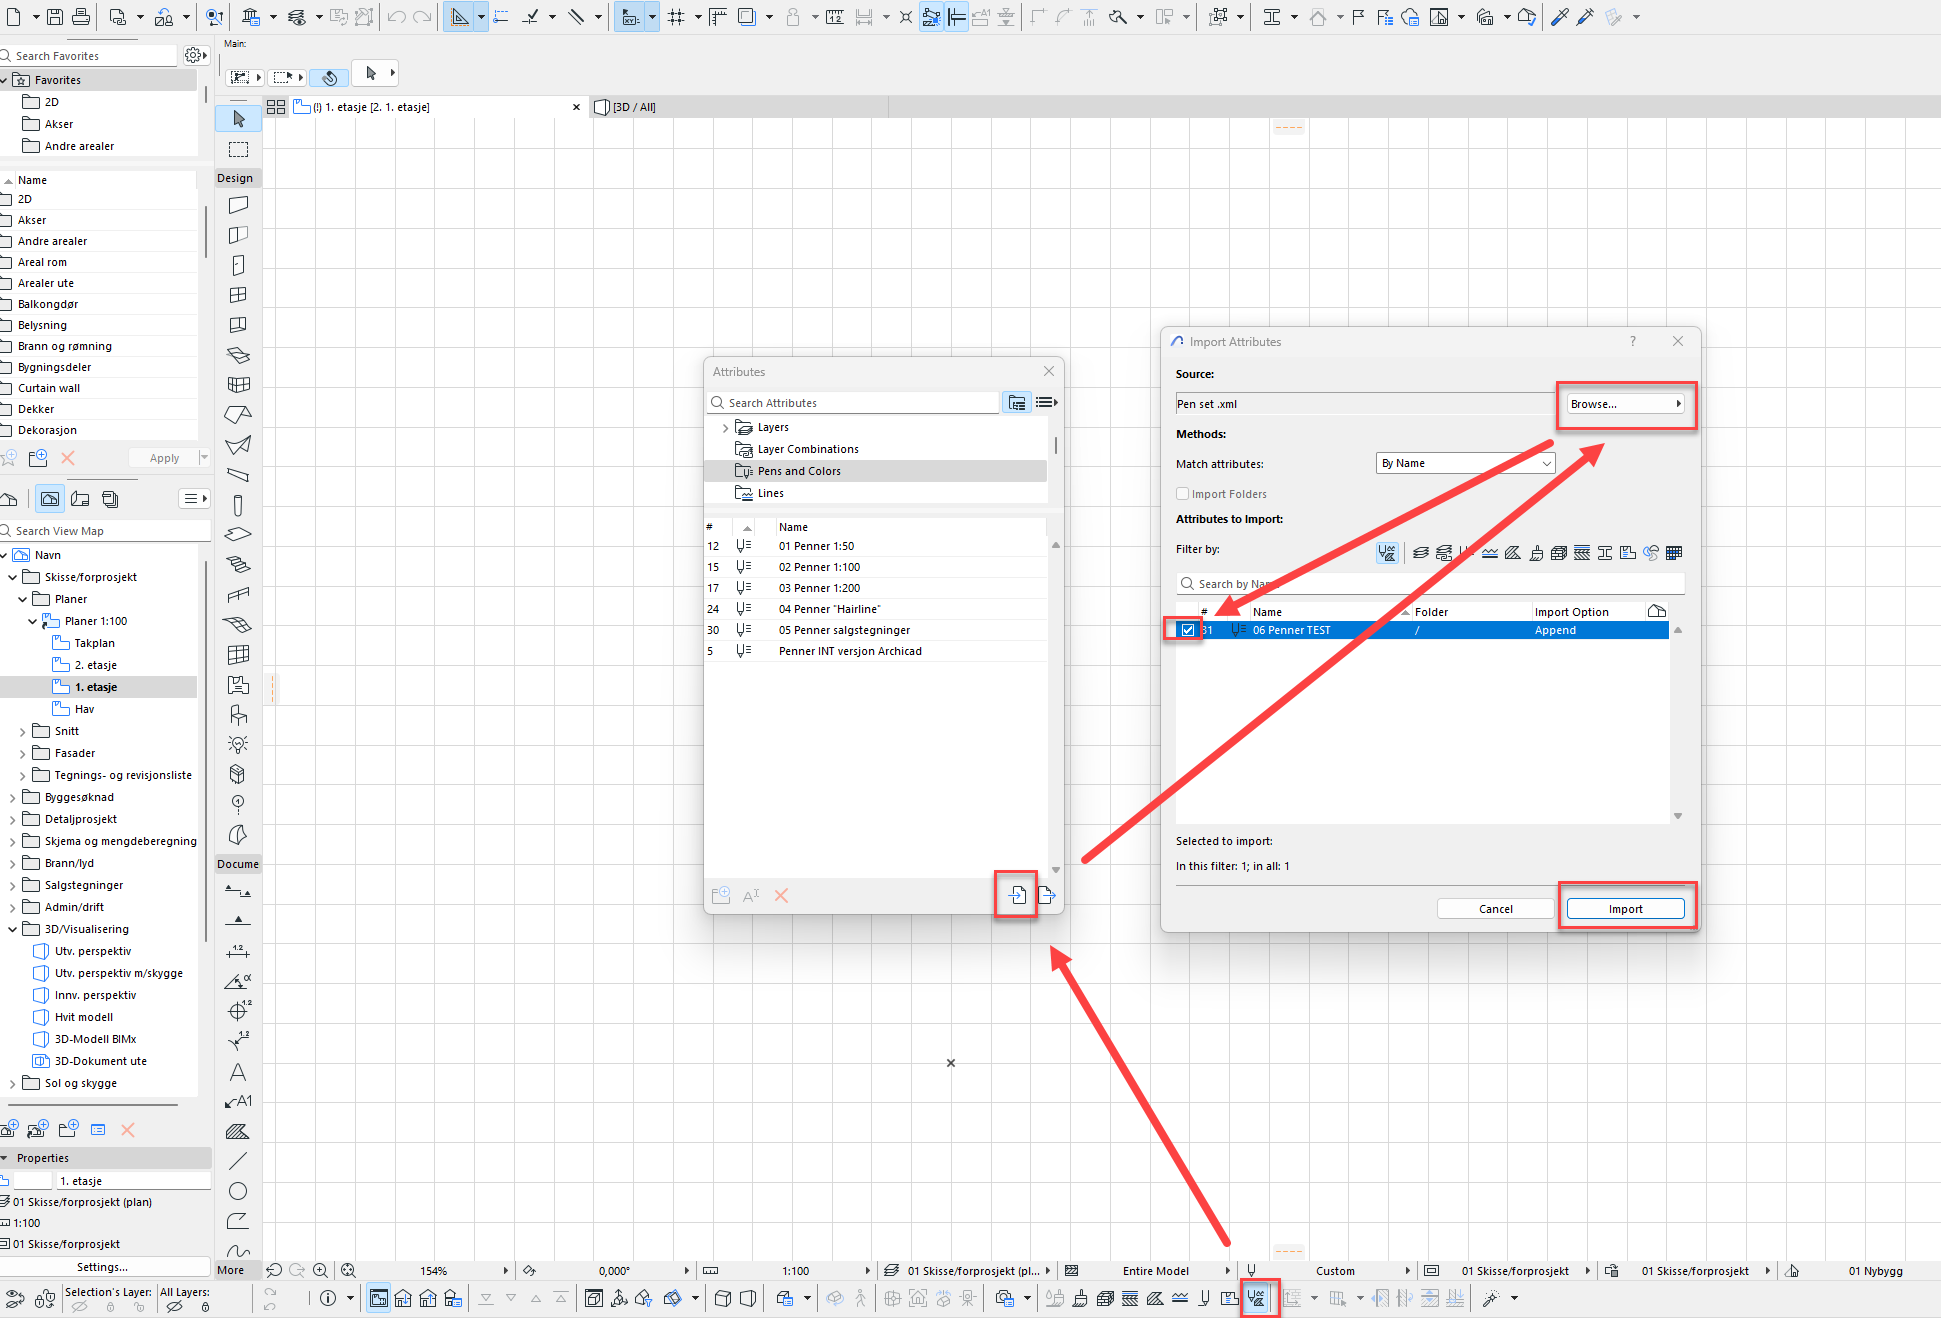The image size is (1941, 1318).
Task: Uncheck the 06 Penner TEST checkbox
Action: point(1187,630)
